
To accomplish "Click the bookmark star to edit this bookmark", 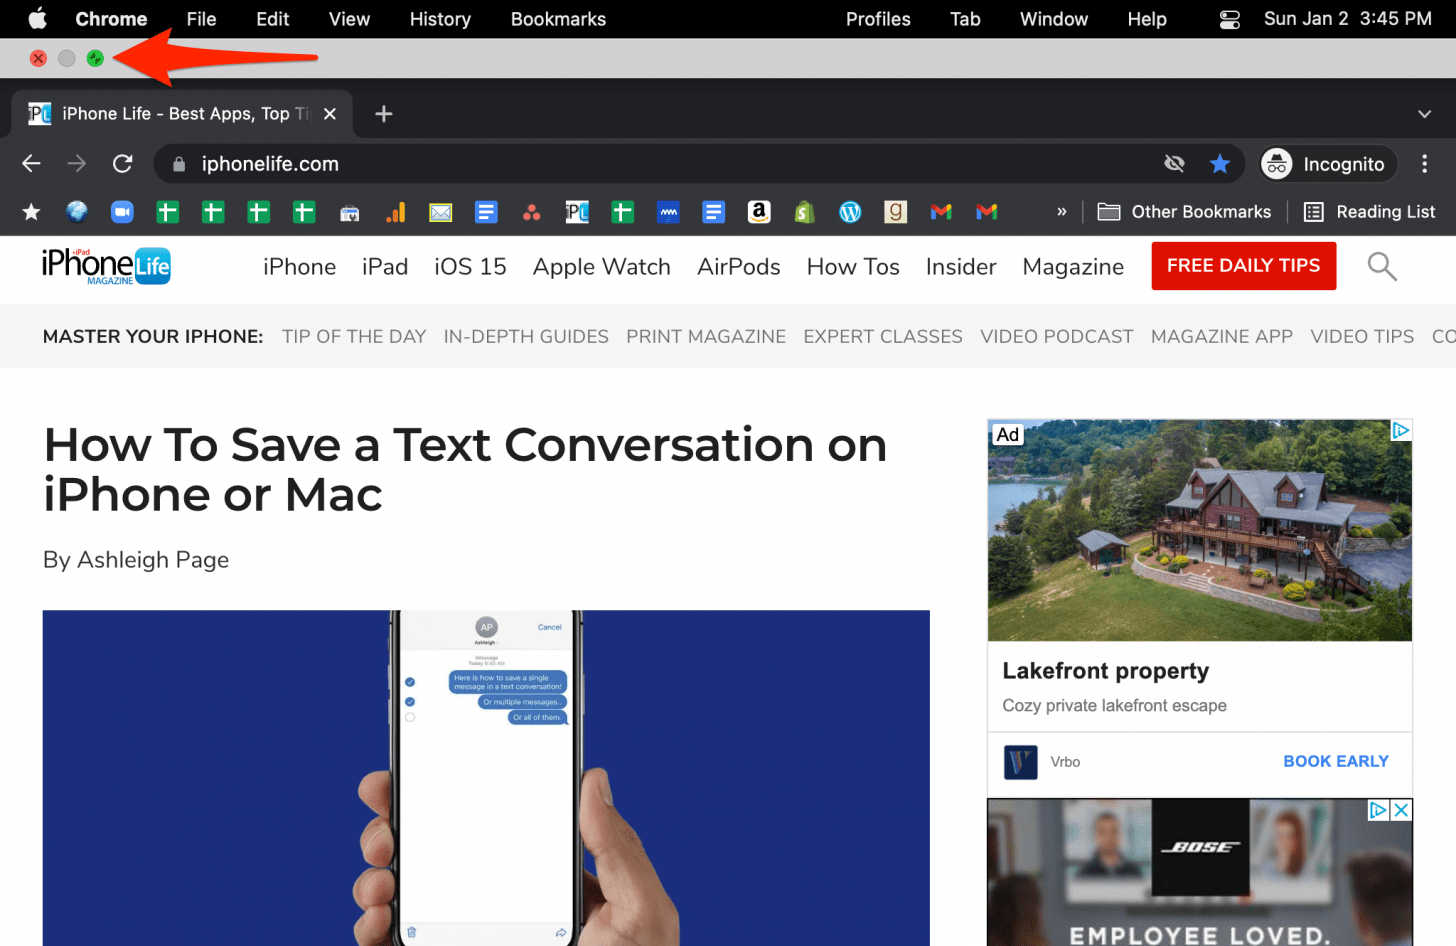I will (x=1219, y=163).
